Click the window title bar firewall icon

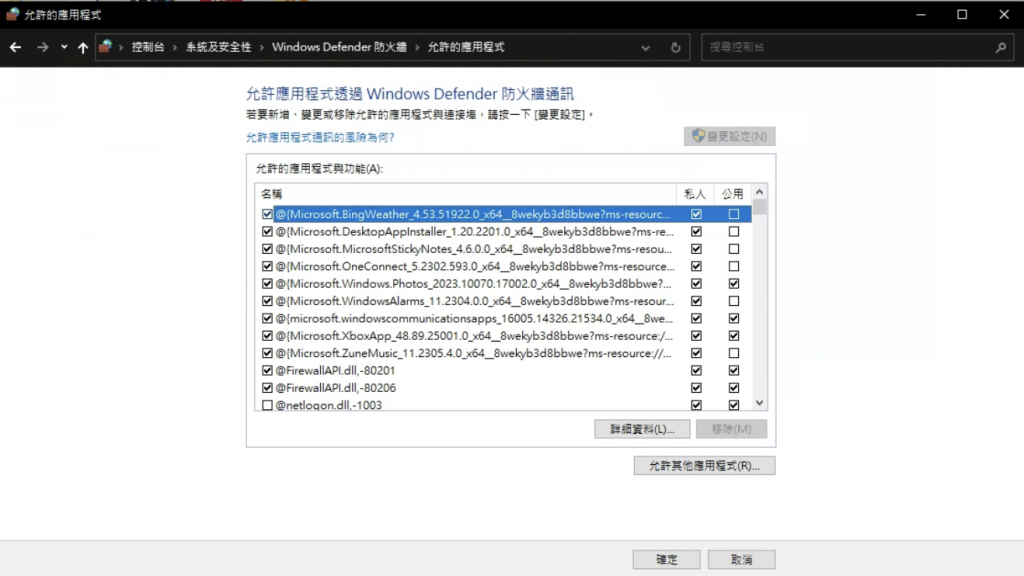click(12, 14)
